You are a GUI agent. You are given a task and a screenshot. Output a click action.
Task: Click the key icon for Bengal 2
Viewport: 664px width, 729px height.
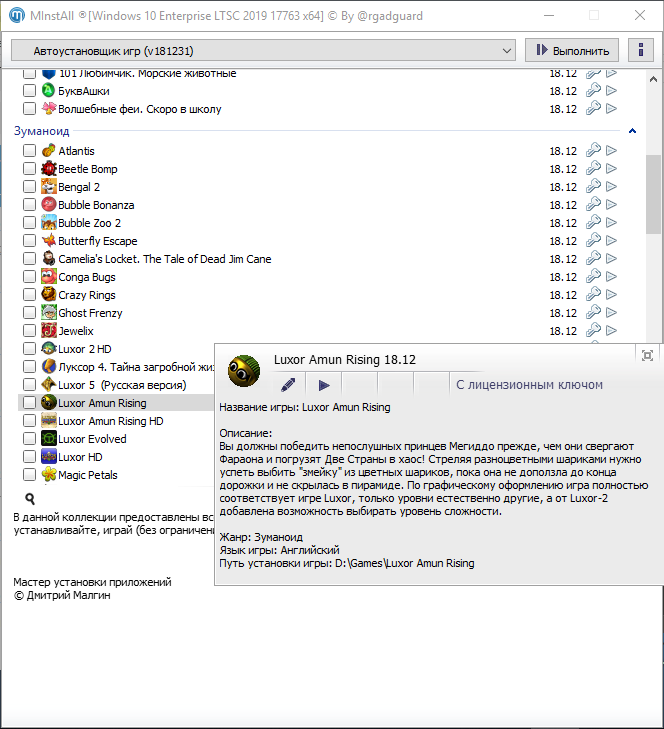[x=593, y=186]
